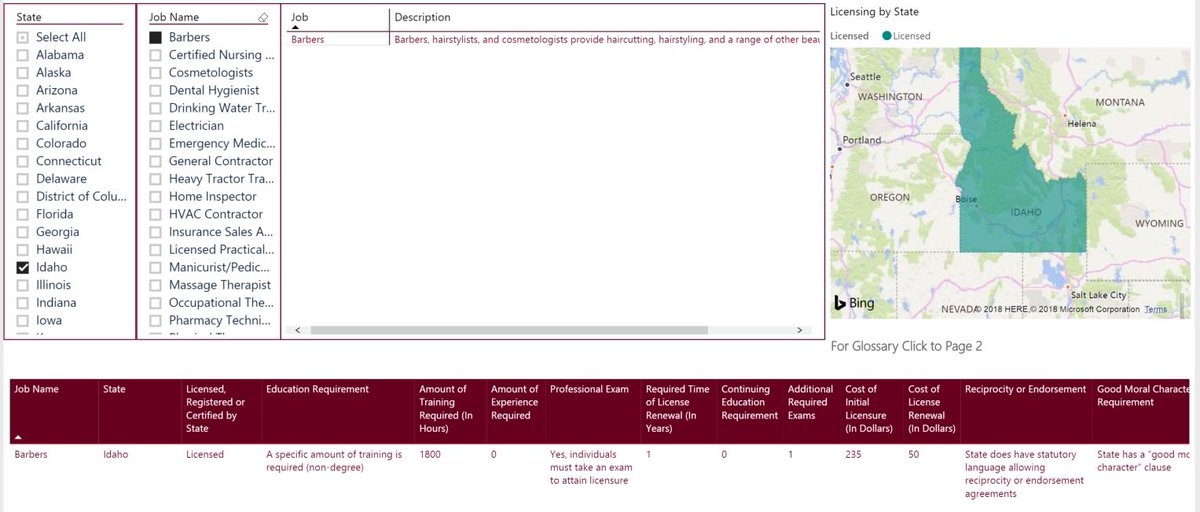The width and height of the screenshot is (1200, 512).
Task: Click the Job column sort arrow
Action: click(x=294, y=28)
